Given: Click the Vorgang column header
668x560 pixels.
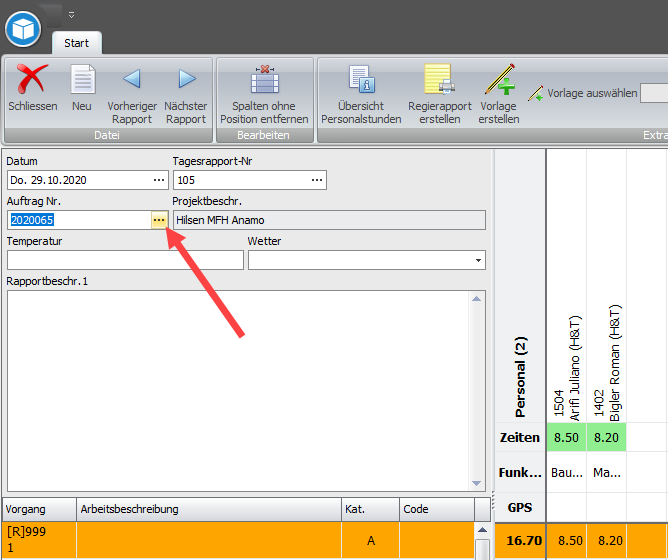Looking at the screenshot, I should pos(39,509).
